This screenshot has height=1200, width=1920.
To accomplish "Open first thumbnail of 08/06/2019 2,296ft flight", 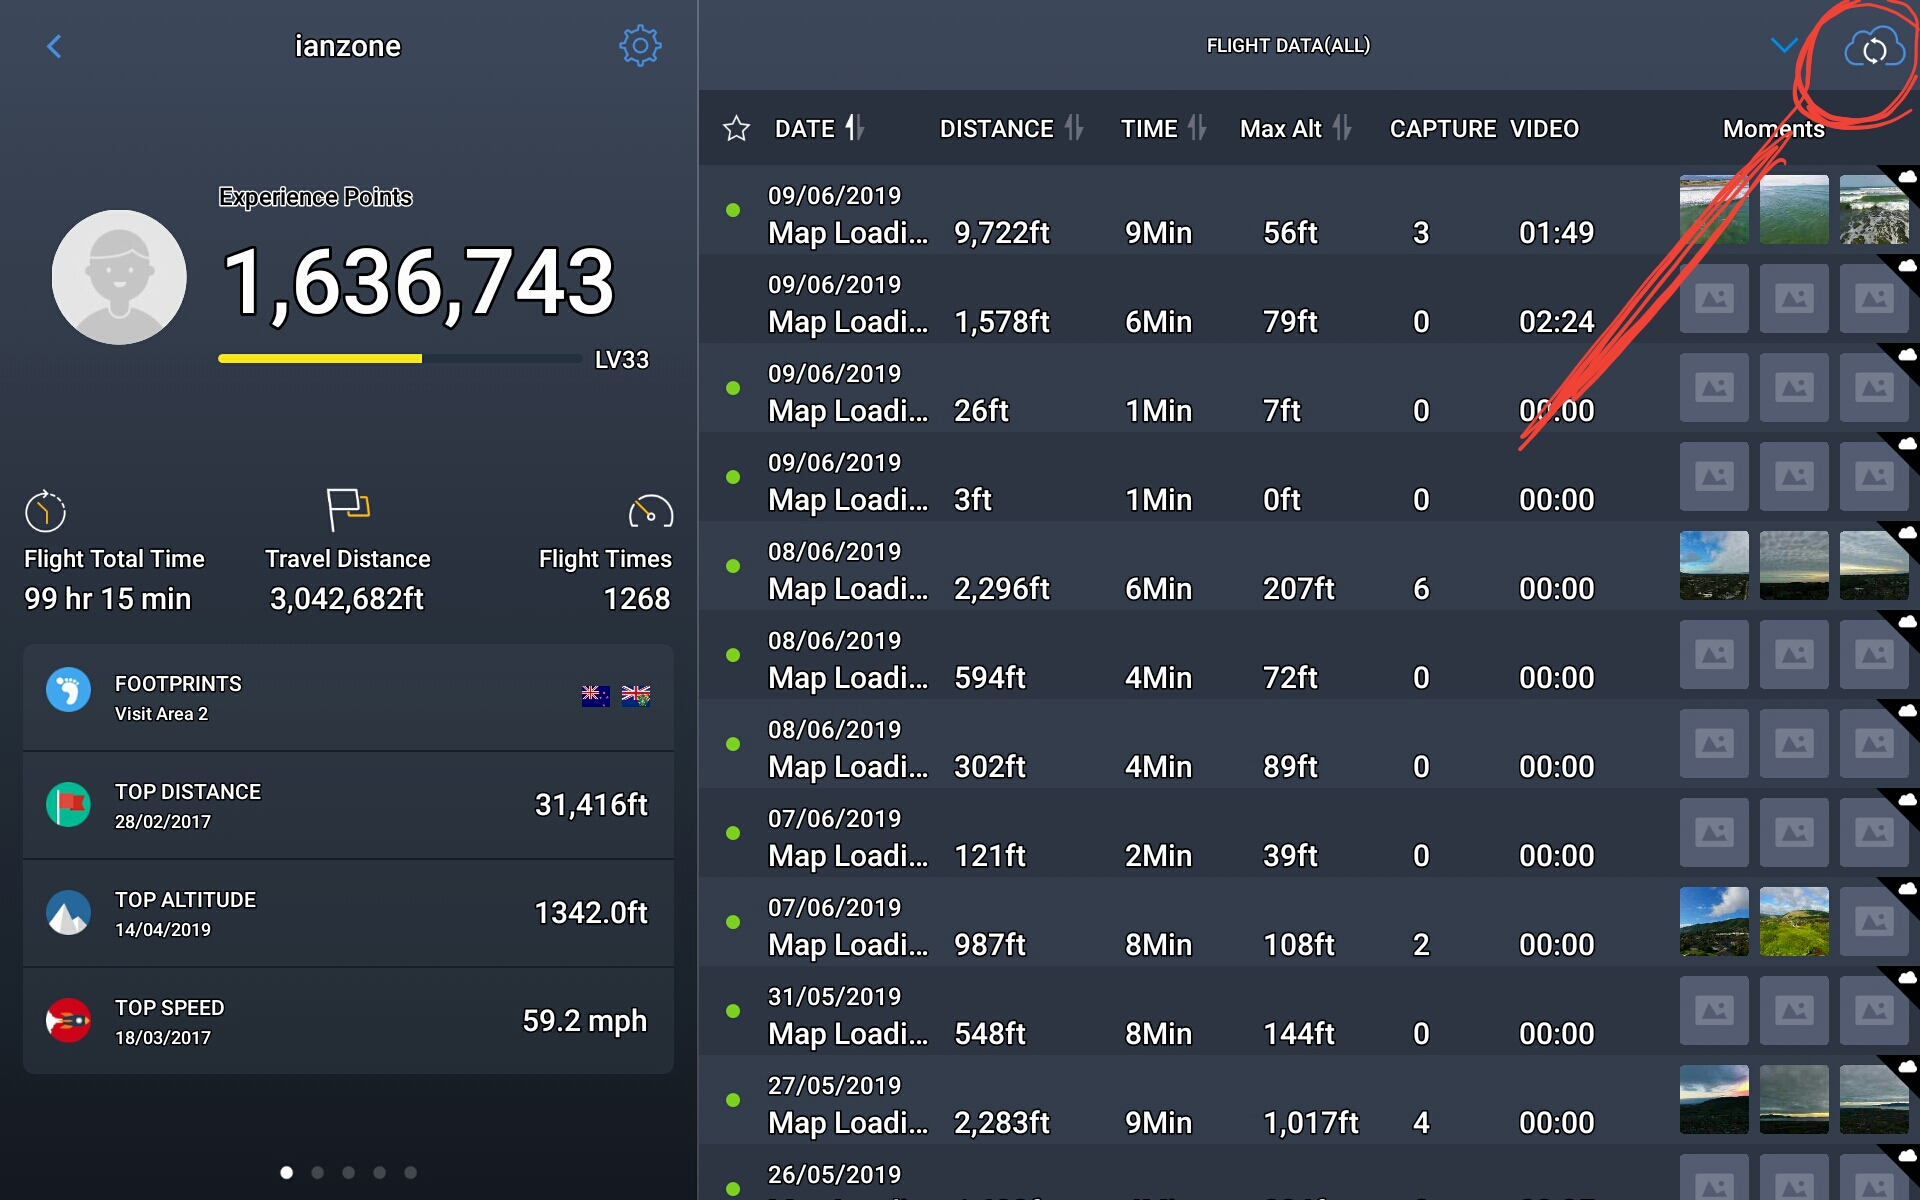I will [1714, 565].
